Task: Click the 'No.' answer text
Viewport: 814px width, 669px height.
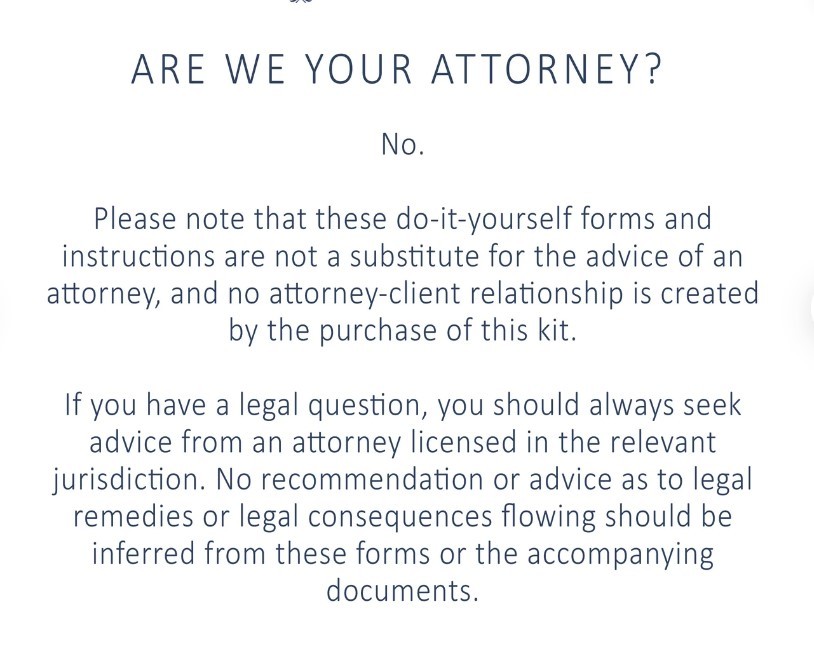Action: (x=403, y=144)
